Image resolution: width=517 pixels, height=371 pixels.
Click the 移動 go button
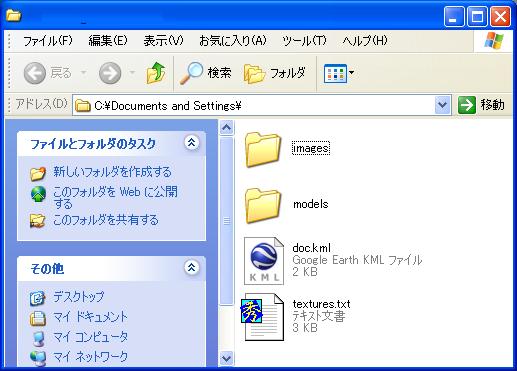[x=481, y=105]
